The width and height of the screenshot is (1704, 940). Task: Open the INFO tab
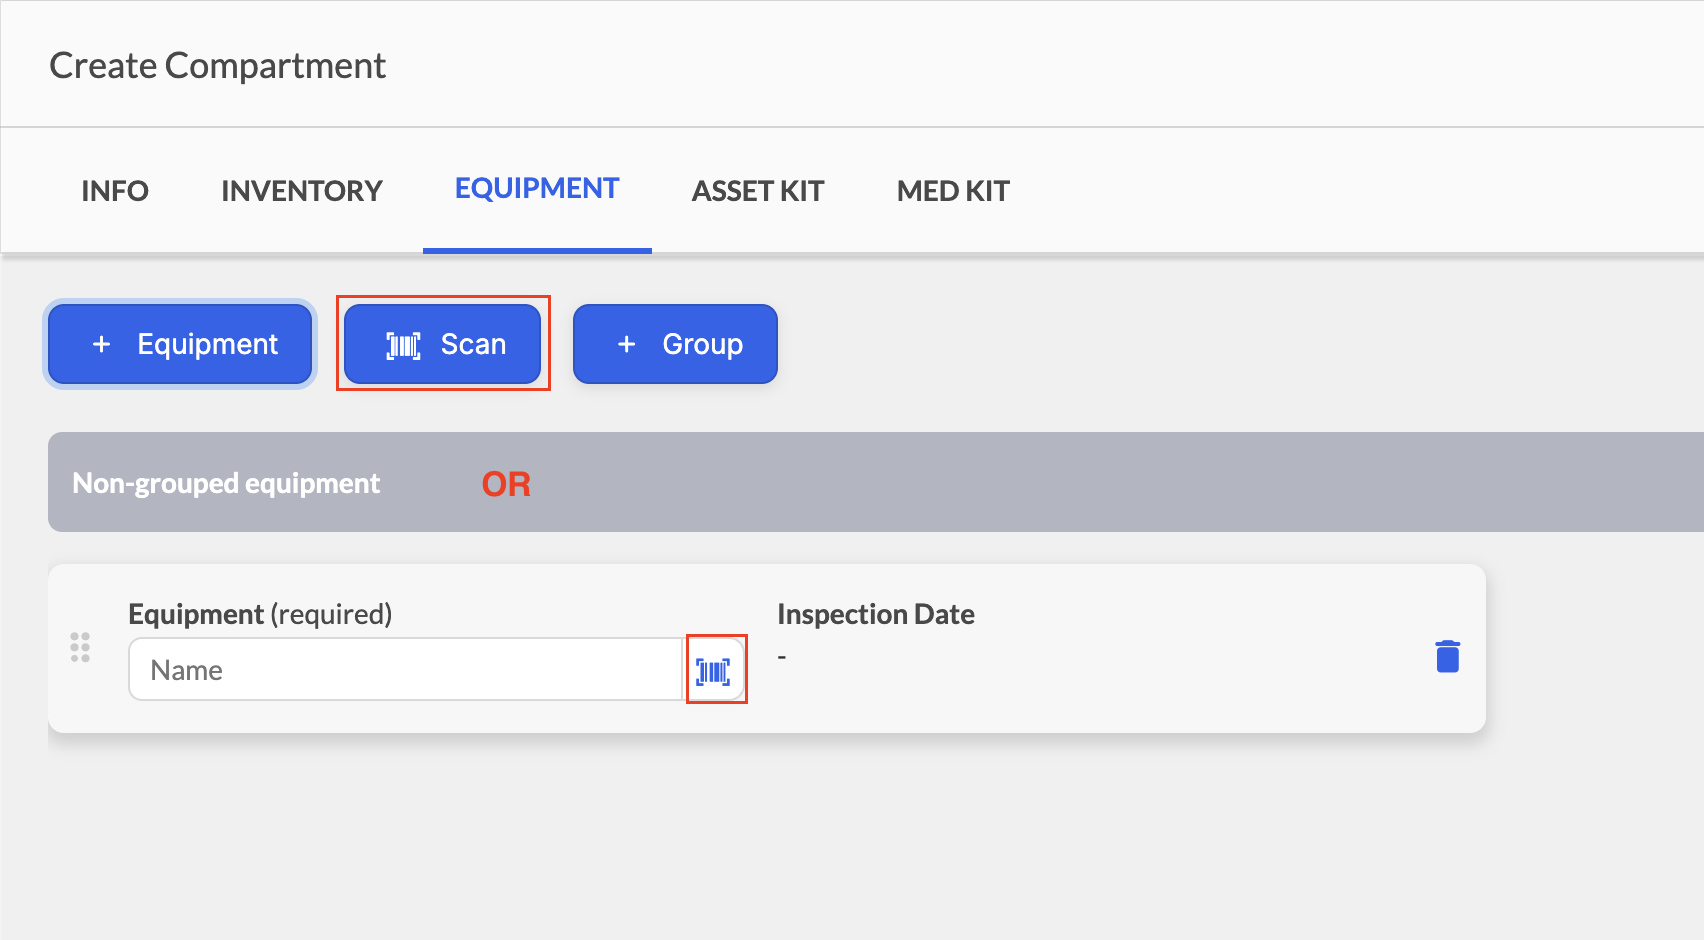[x=115, y=190]
